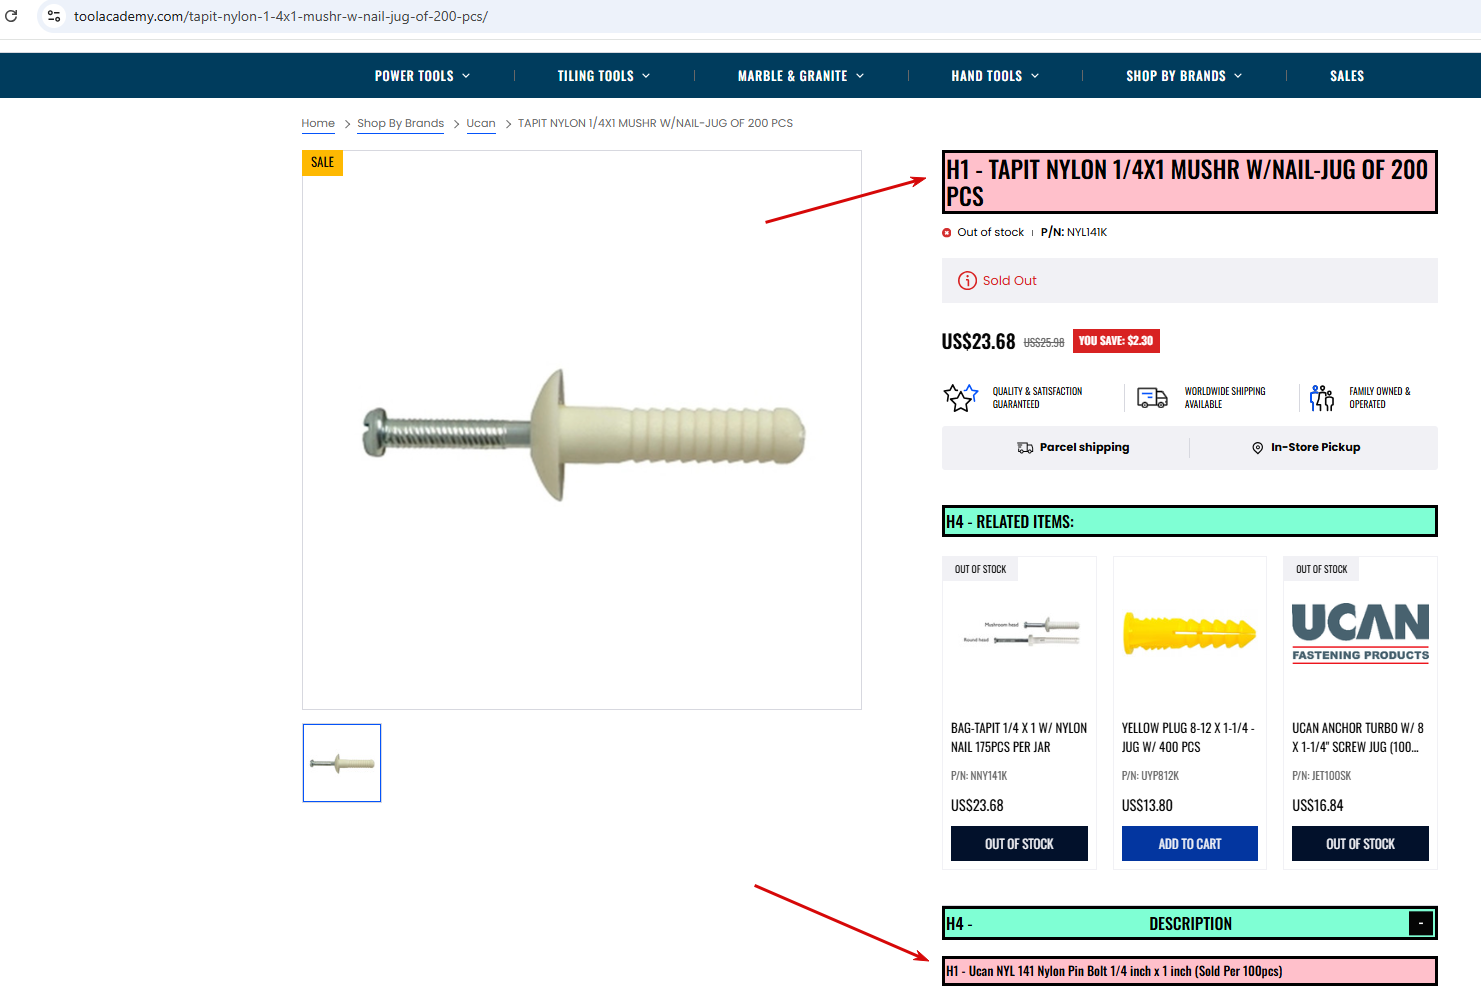Viewport: 1481px width, 990px height.
Task: Open the Shop By Brands dropdown
Action: (1184, 76)
